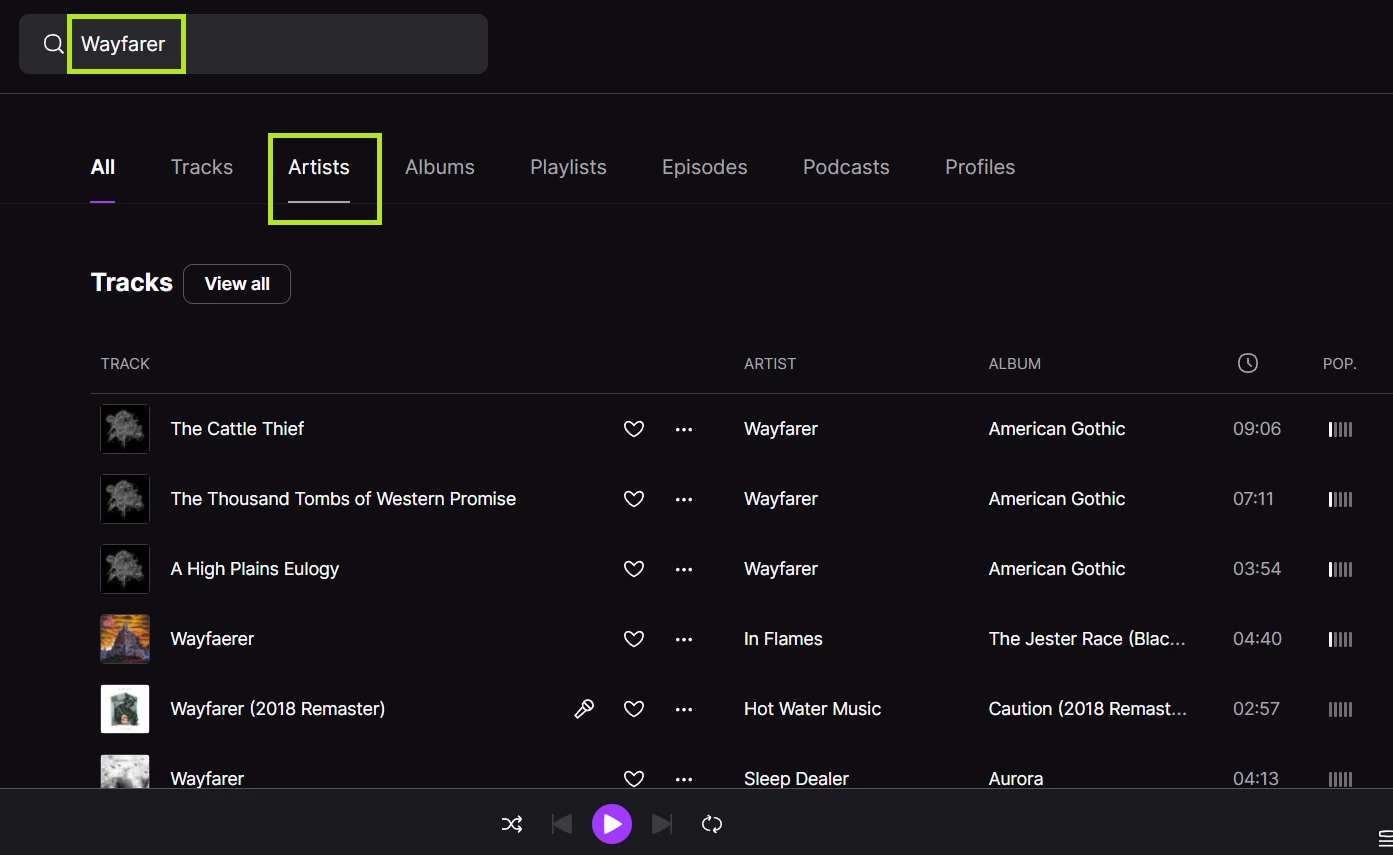The image size is (1393, 855).
Task: Toggle repeat mode
Action: (x=712, y=824)
